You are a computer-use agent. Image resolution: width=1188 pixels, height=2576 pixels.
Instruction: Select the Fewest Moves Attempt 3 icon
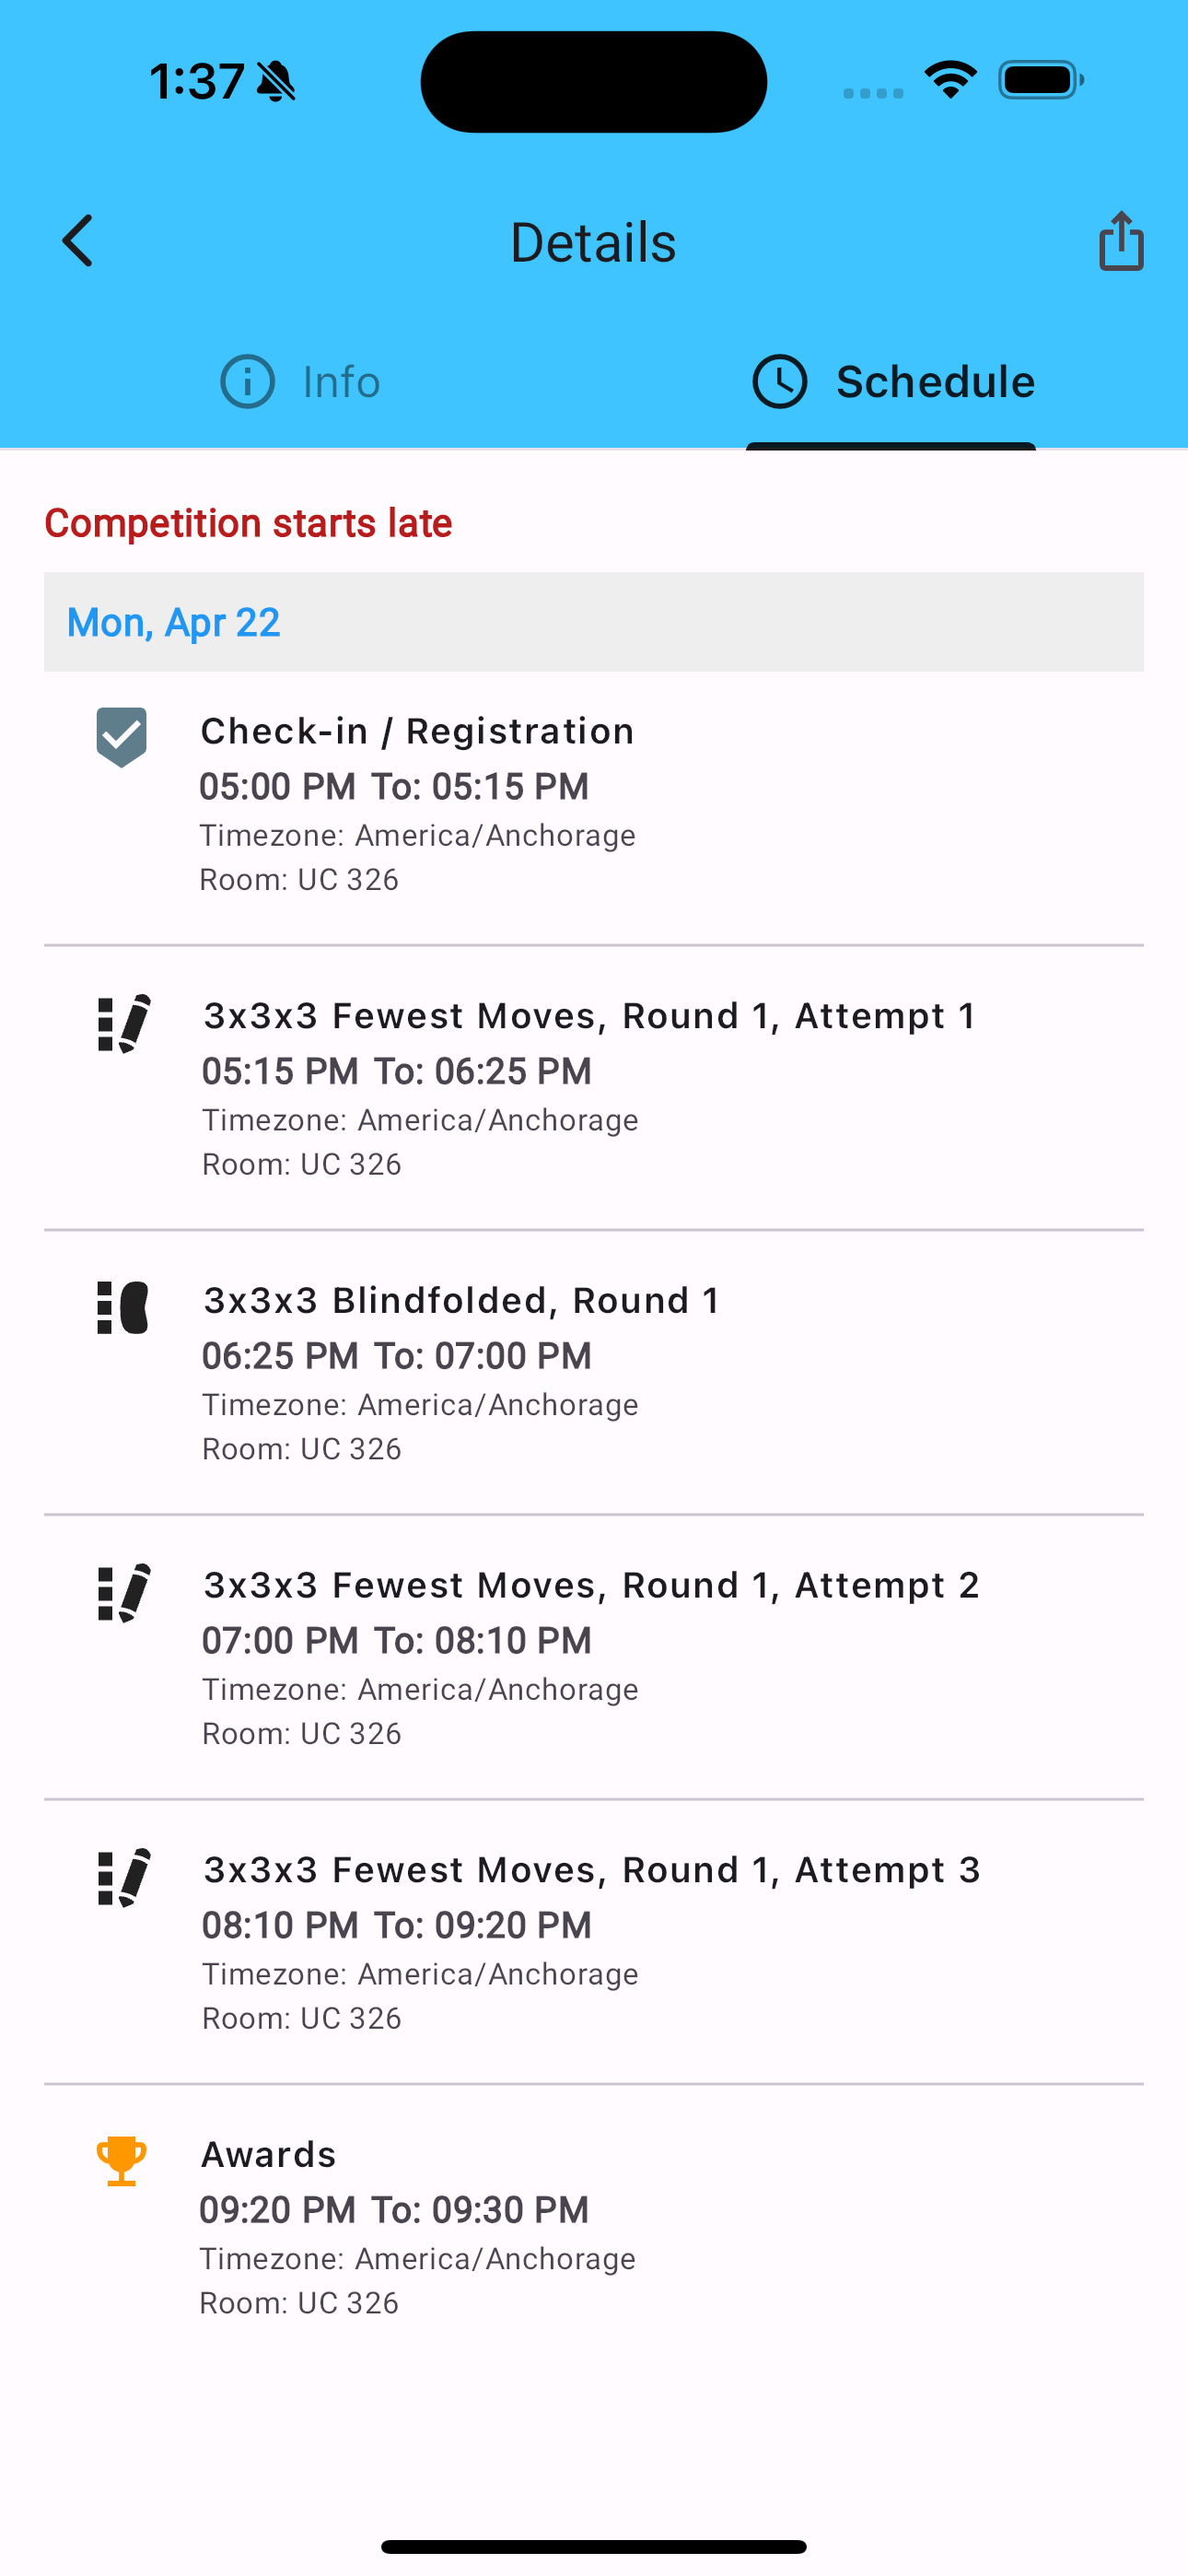[124, 1877]
